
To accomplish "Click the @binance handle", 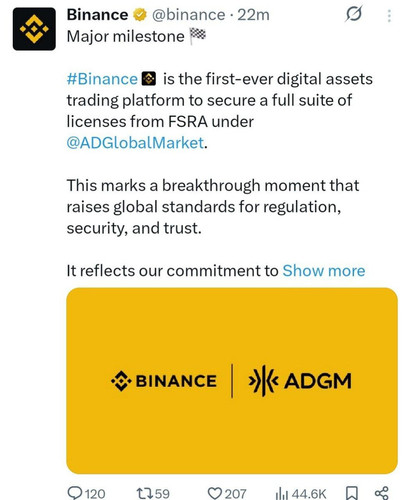I will [188, 15].
